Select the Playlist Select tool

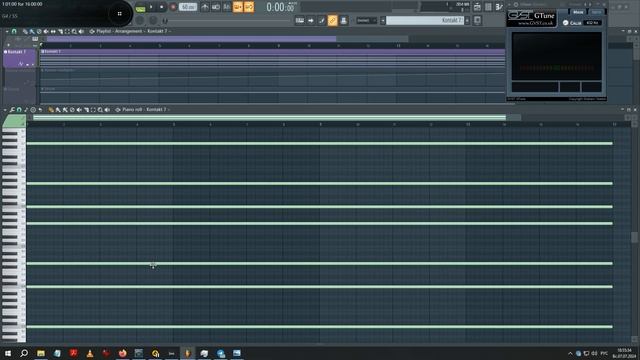(67, 31)
